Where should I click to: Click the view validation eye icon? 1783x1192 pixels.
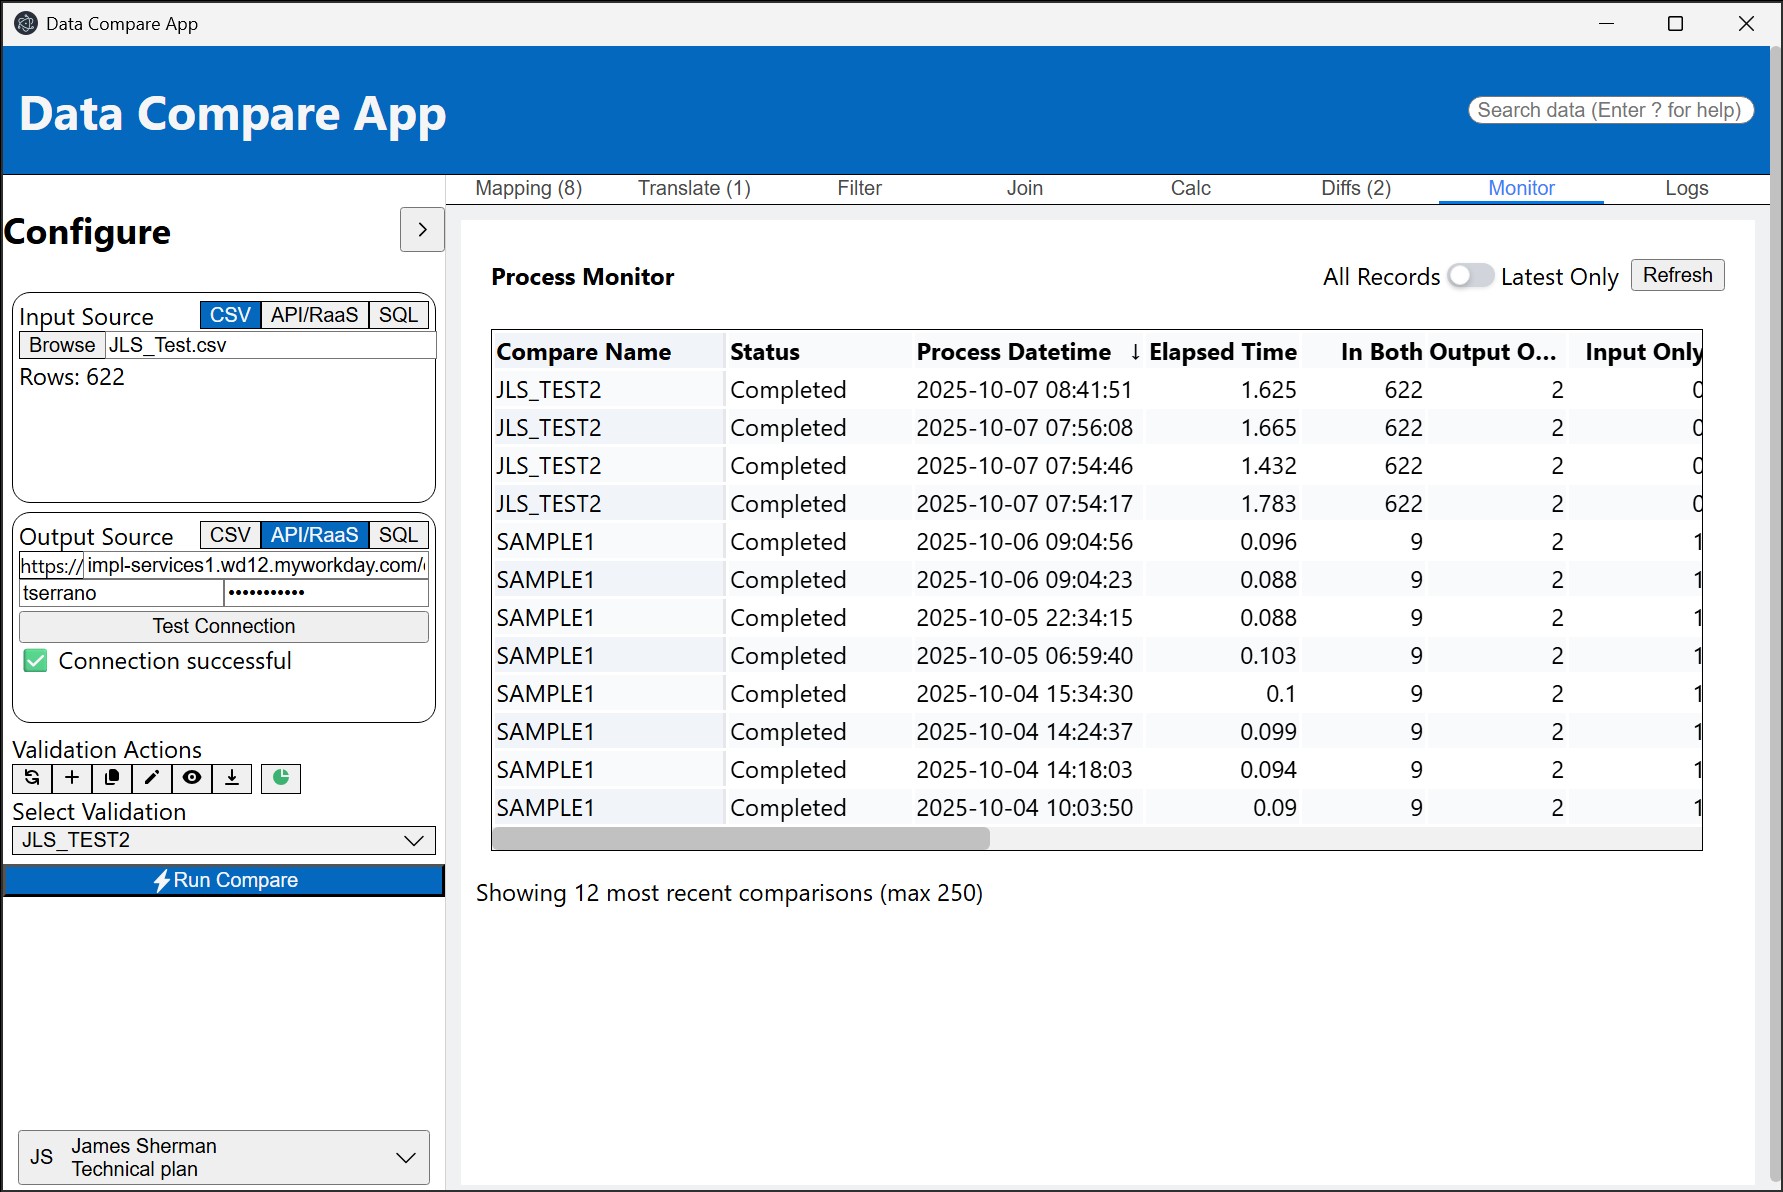pyautogui.click(x=192, y=778)
